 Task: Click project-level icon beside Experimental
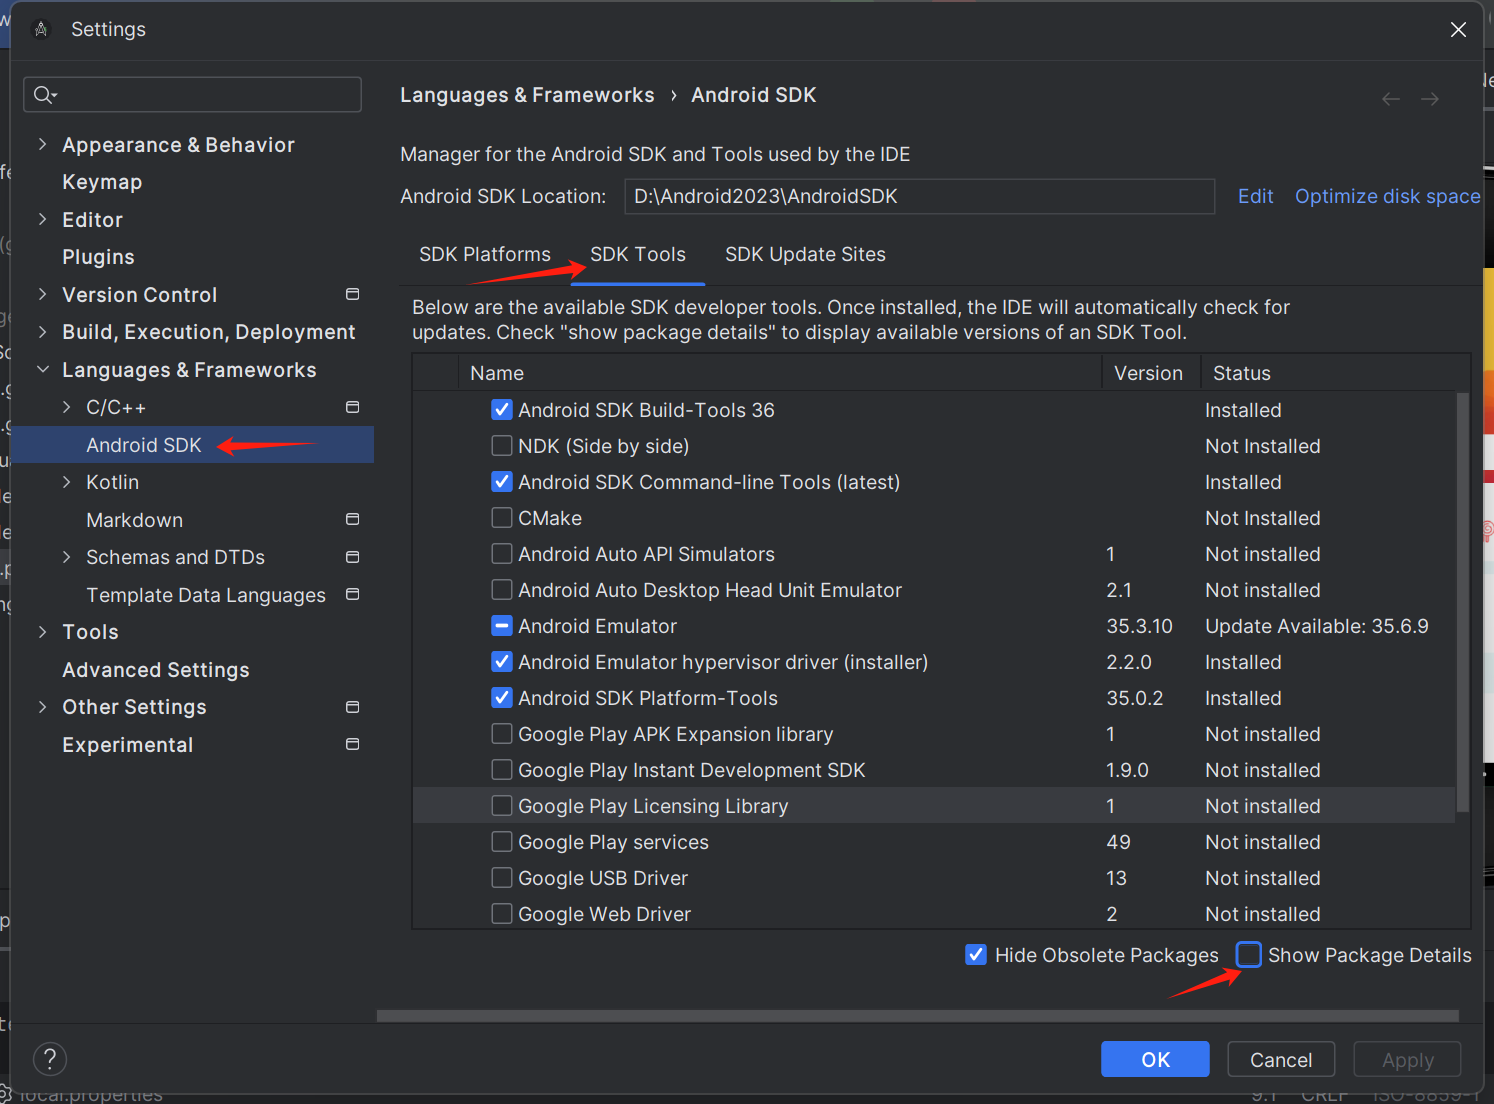352,744
